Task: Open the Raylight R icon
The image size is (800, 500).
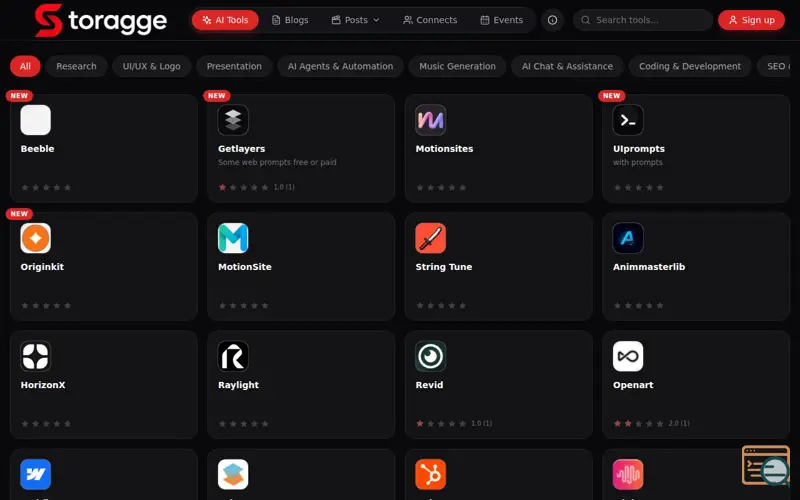Action: point(233,356)
